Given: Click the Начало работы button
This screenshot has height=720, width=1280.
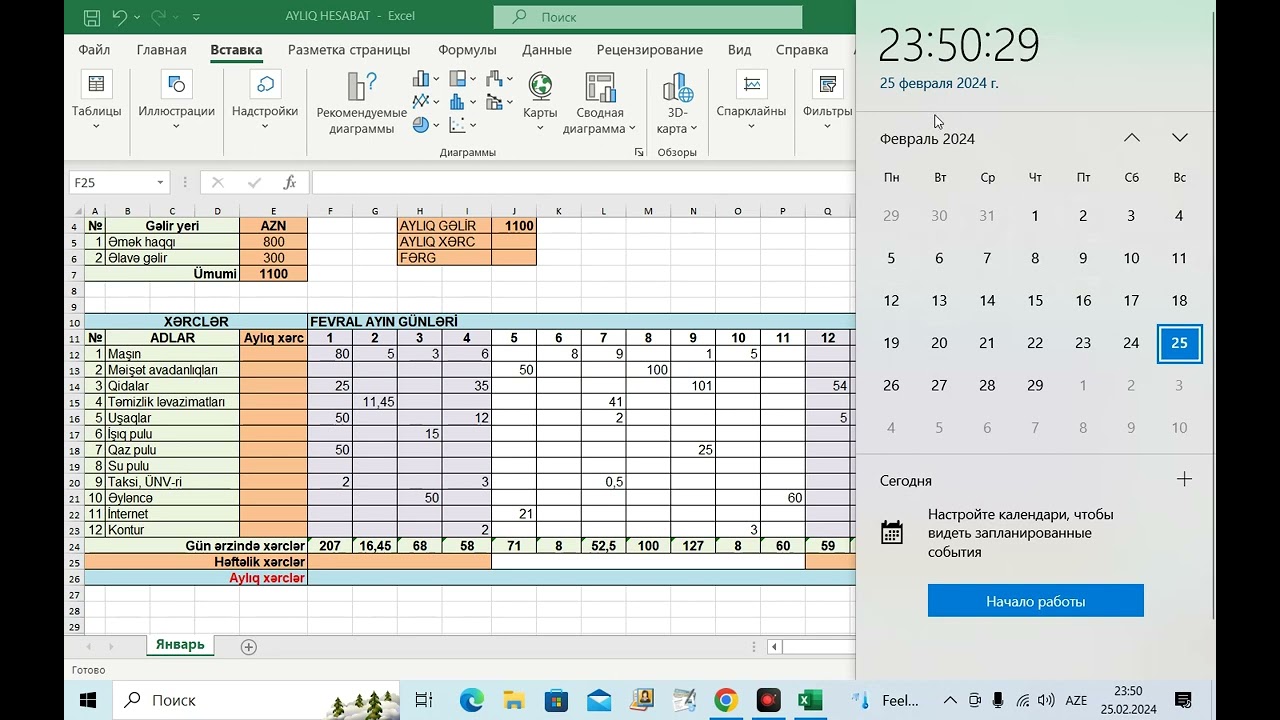Looking at the screenshot, I should click(x=1036, y=601).
